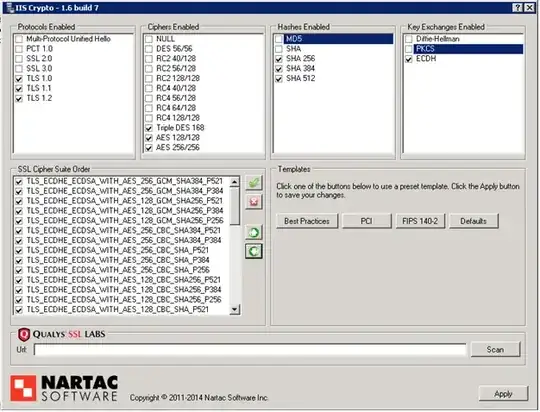Screen dimensions: 540x412
Task: Toggle the Triple DES 168 cipher checkbox
Action: pyautogui.click(x=149, y=128)
